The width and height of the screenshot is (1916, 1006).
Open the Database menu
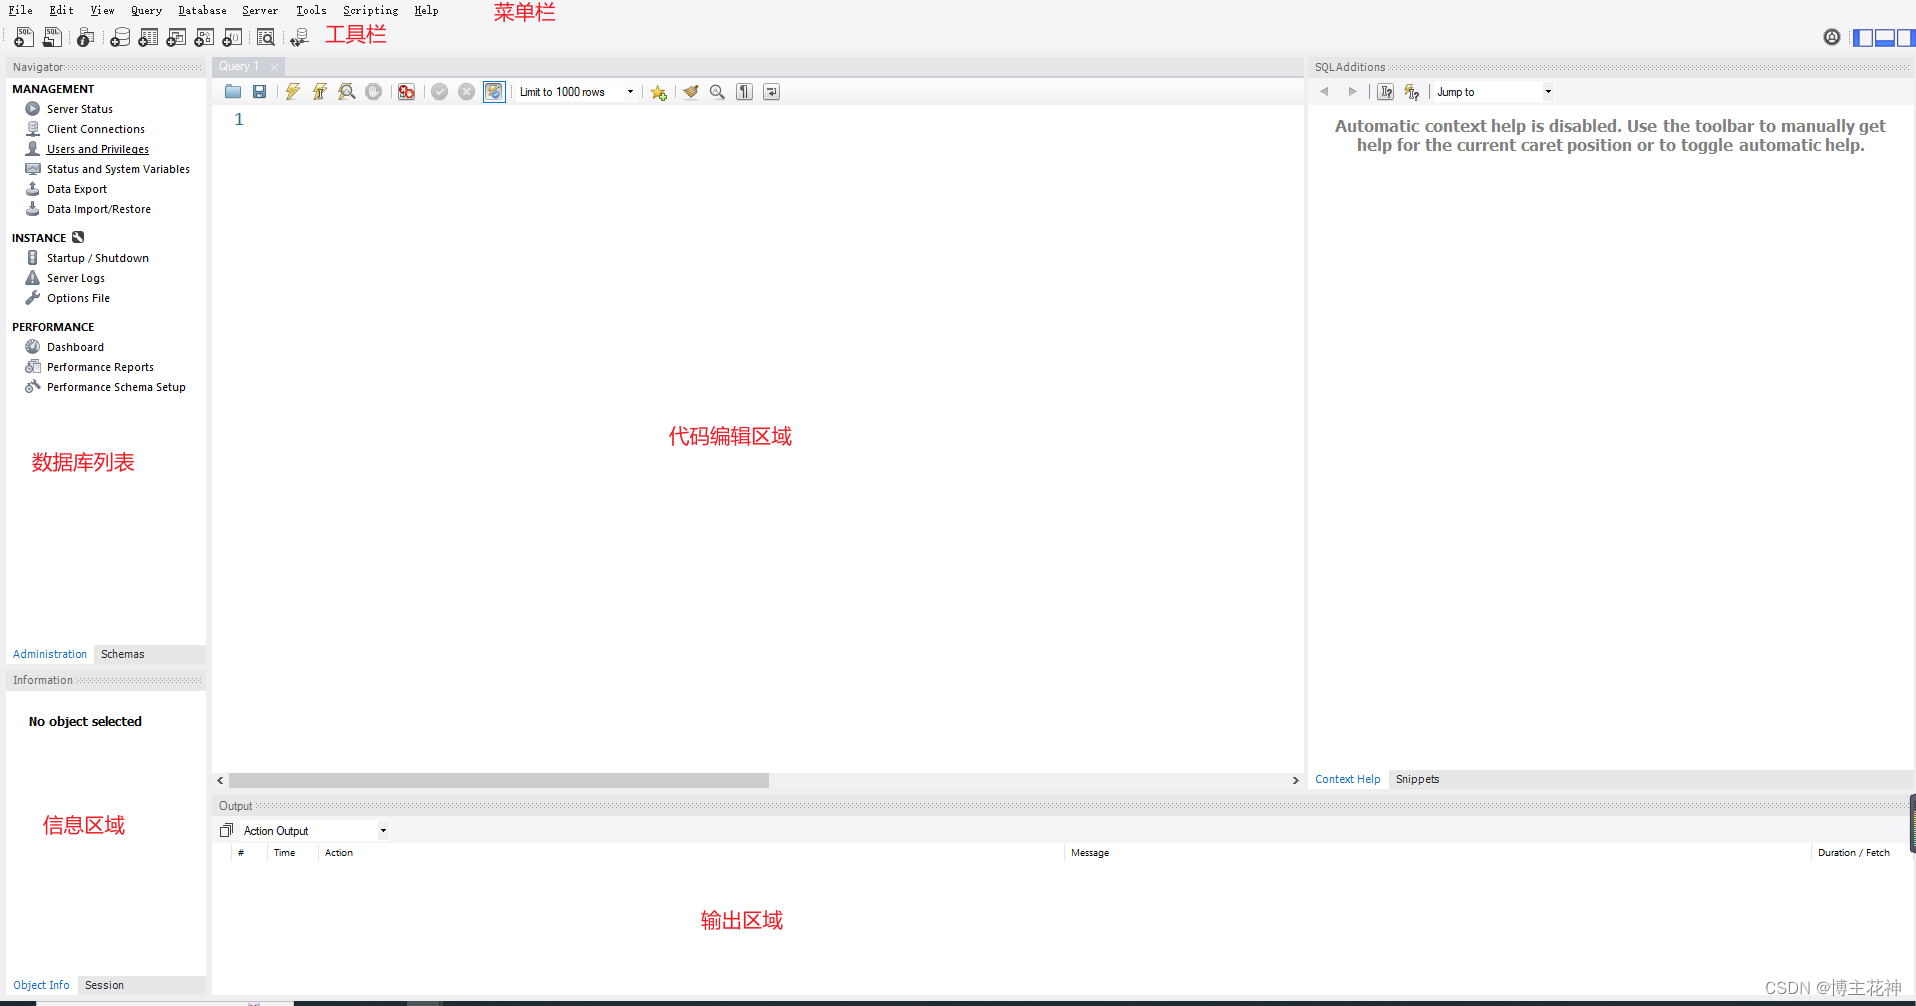point(202,10)
